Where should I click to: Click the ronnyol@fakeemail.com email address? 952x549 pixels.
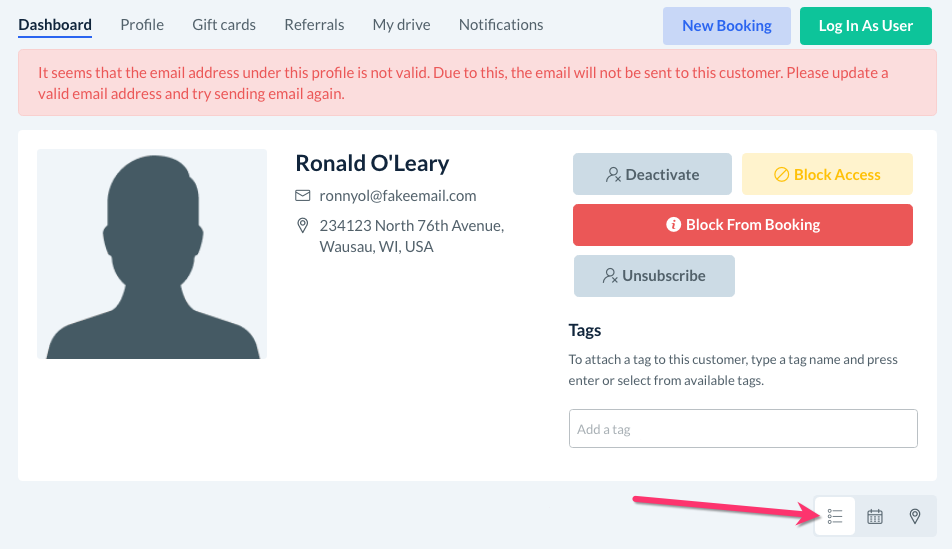(x=398, y=196)
